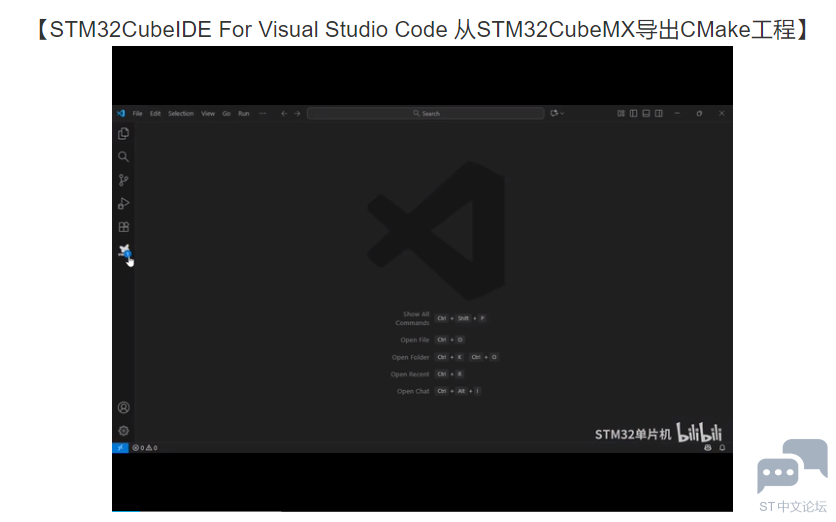Click the remote window indicator in status bar
The image size is (836, 522).
[120, 447]
